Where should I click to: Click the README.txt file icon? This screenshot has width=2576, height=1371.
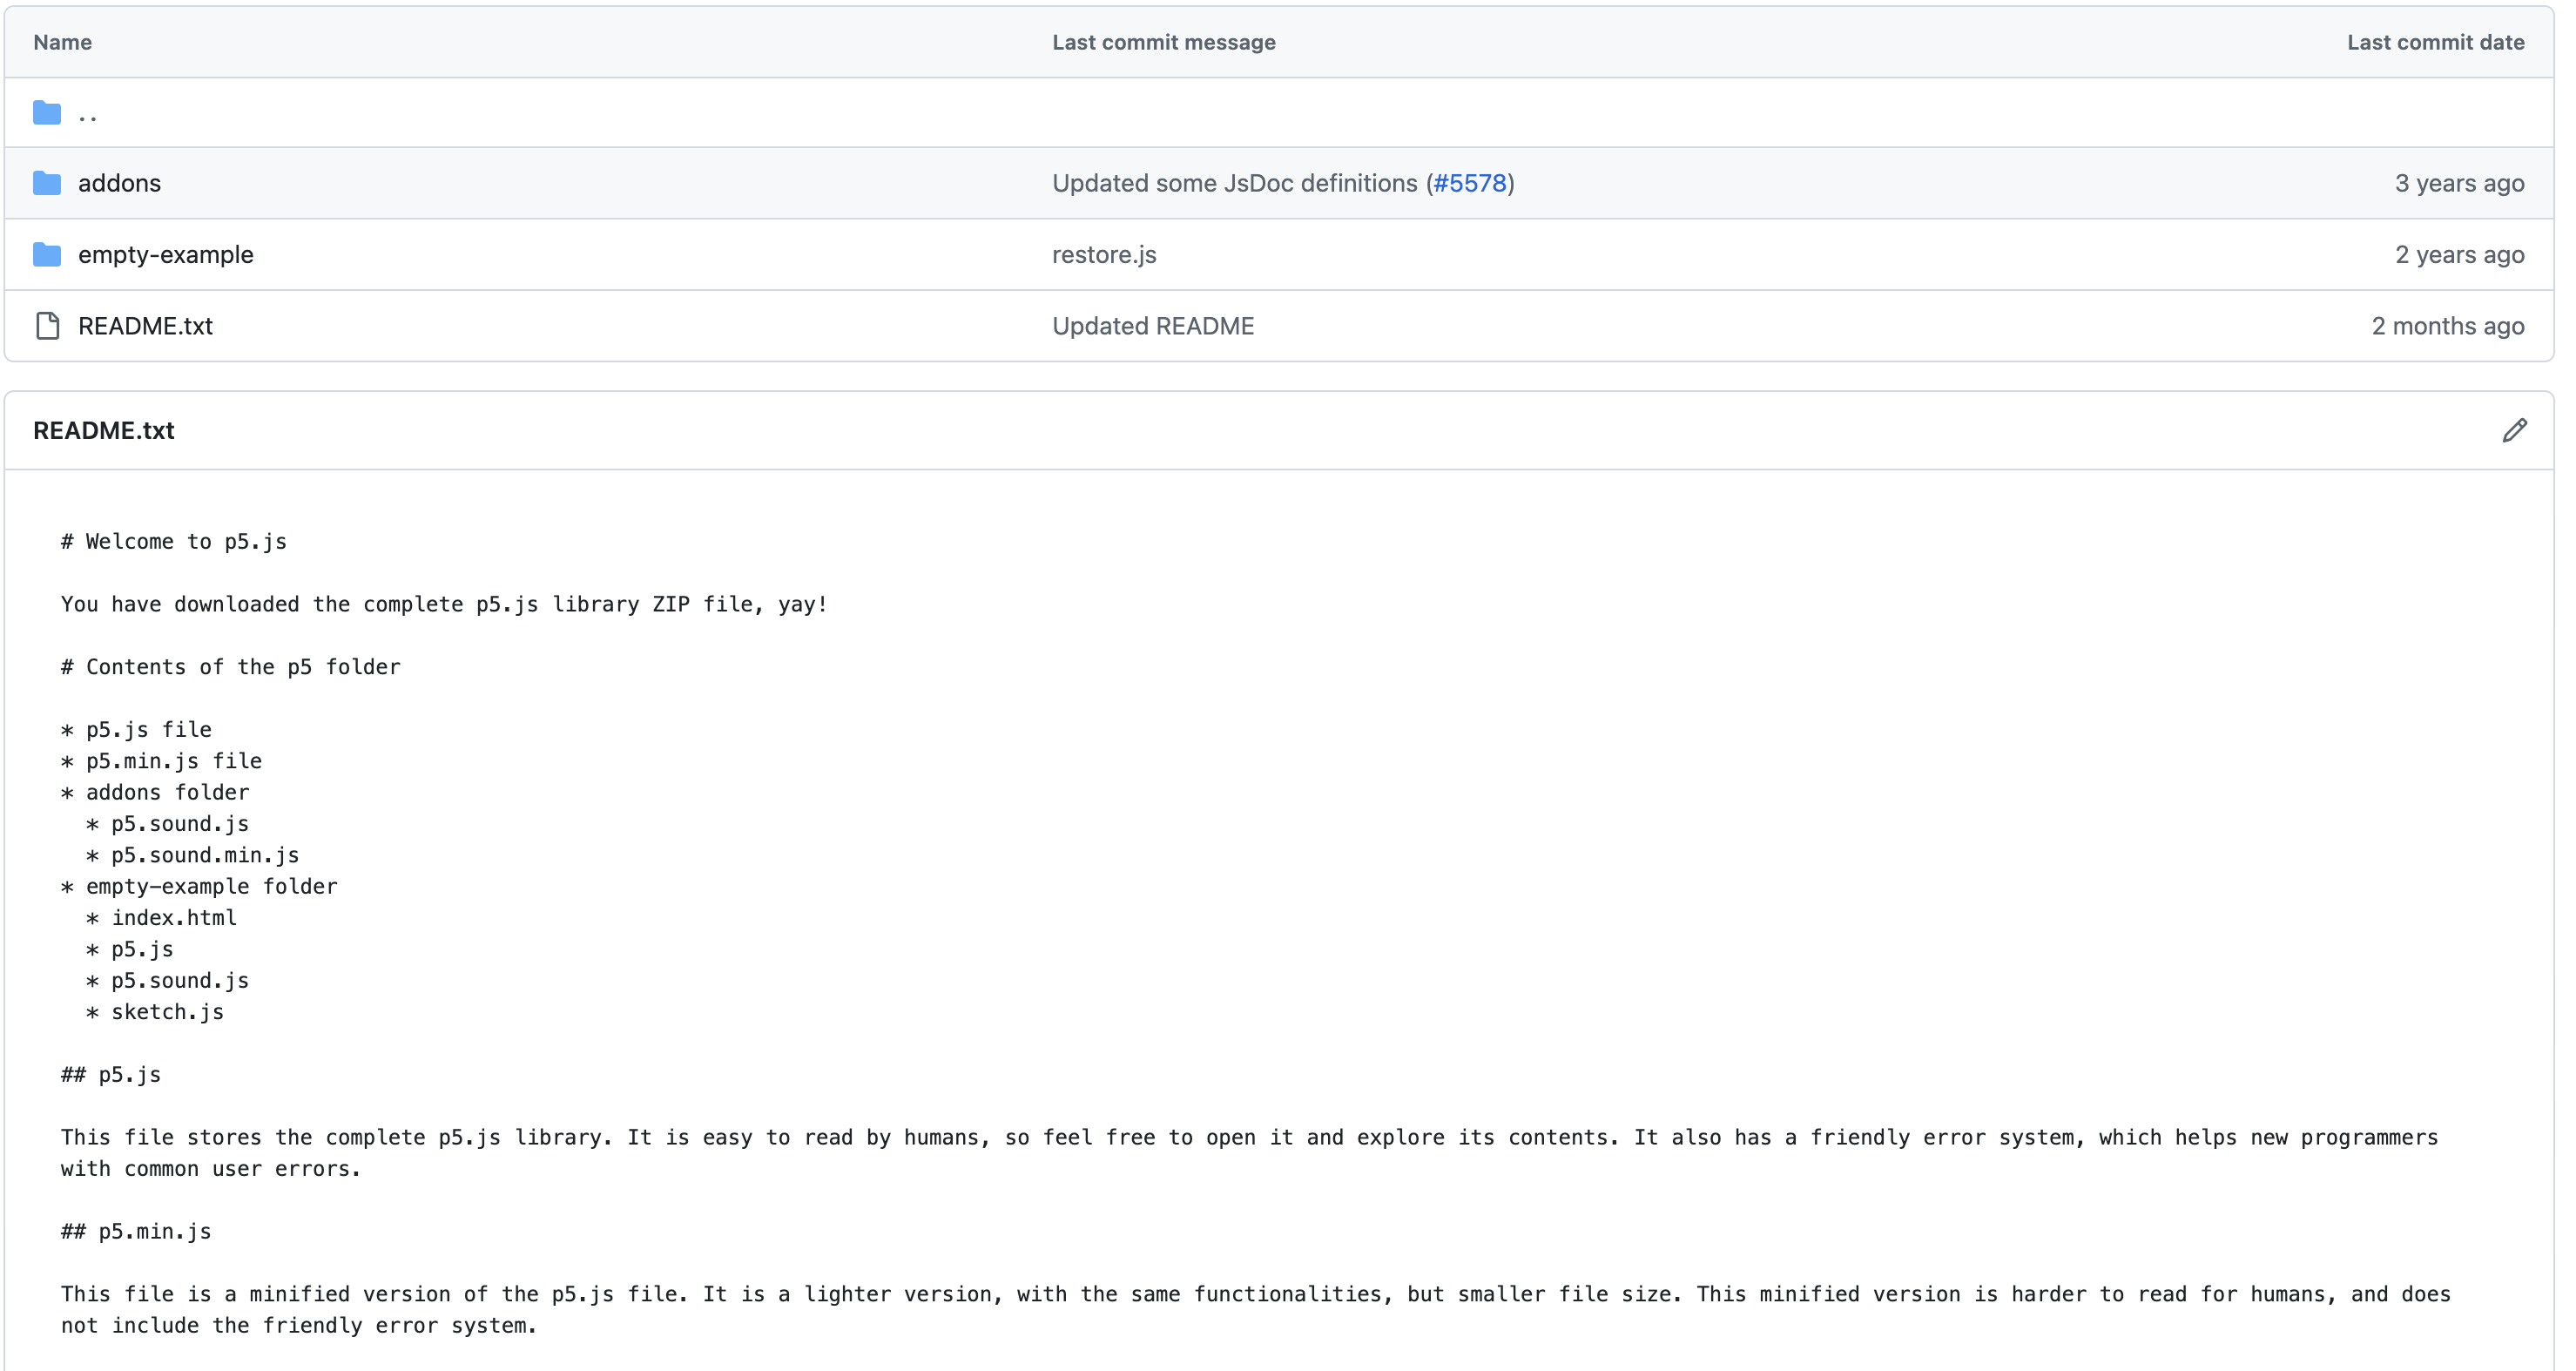[x=47, y=326]
